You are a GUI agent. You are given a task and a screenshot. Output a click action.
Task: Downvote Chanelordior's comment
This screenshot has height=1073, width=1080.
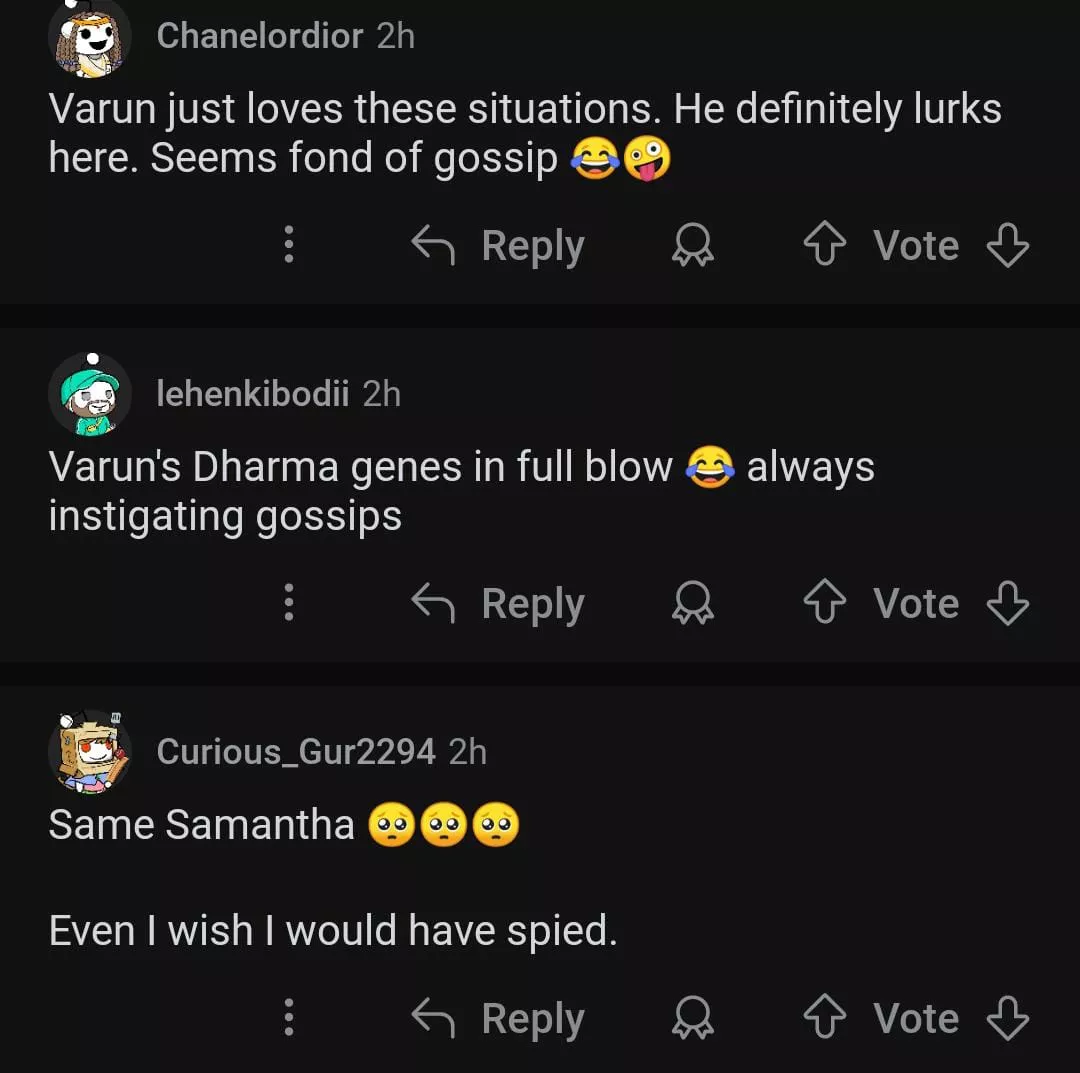coord(1007,246)
